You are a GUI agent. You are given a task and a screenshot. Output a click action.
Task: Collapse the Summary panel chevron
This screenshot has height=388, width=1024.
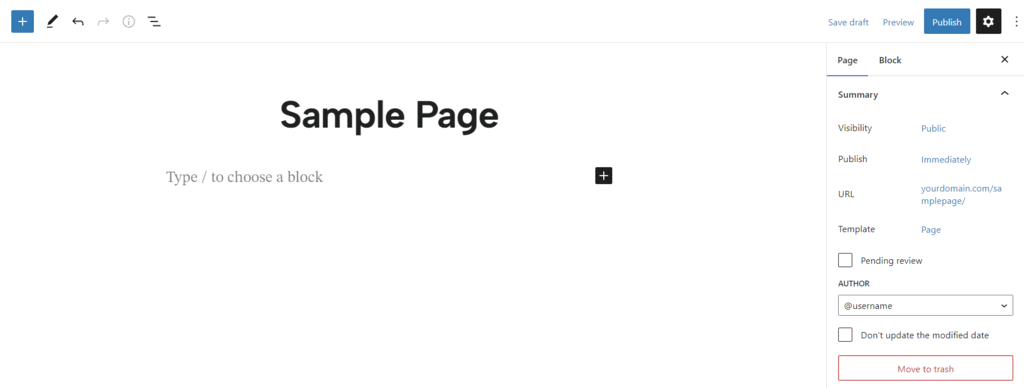click(x=1004, y=94)
